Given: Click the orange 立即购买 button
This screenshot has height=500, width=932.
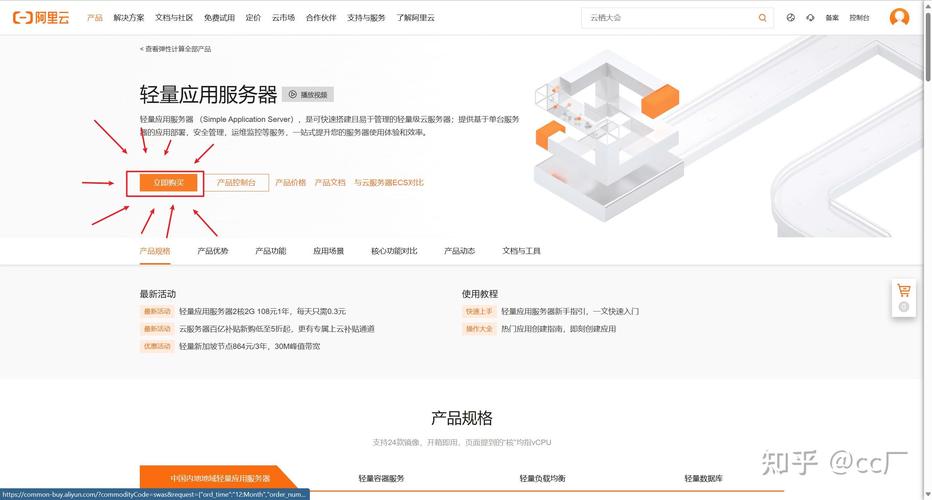Looking at the screenshot, I should [169, 183].
